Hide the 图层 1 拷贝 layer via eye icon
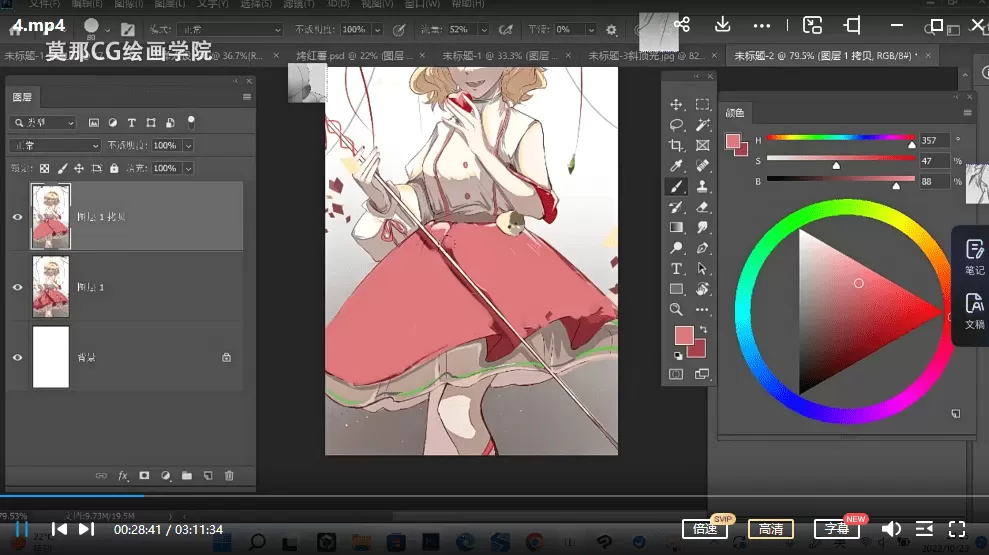Image resolution: width=989 pixels, height=555 pixels. [x=17, y=216]
